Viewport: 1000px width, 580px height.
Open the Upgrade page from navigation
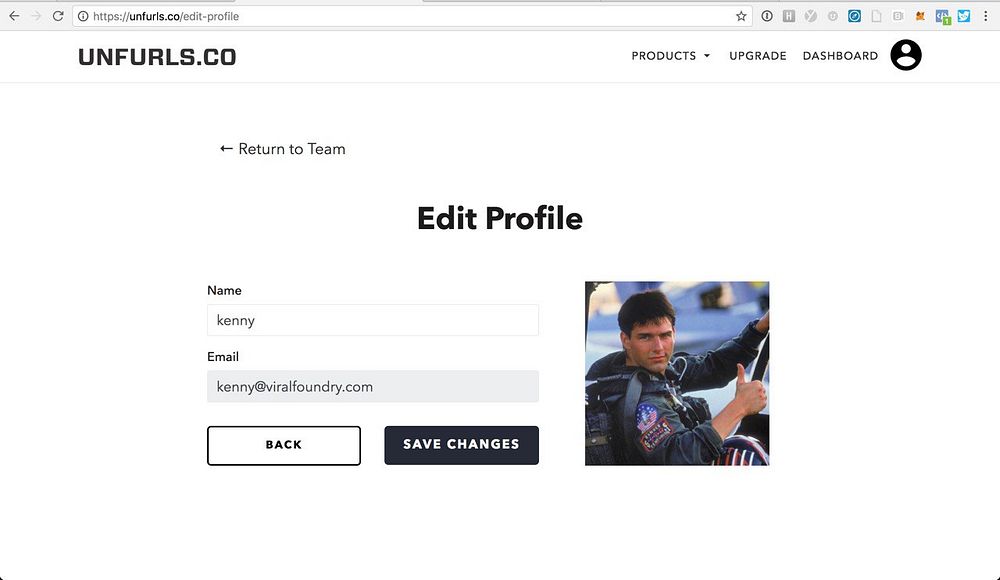(758, 56)
